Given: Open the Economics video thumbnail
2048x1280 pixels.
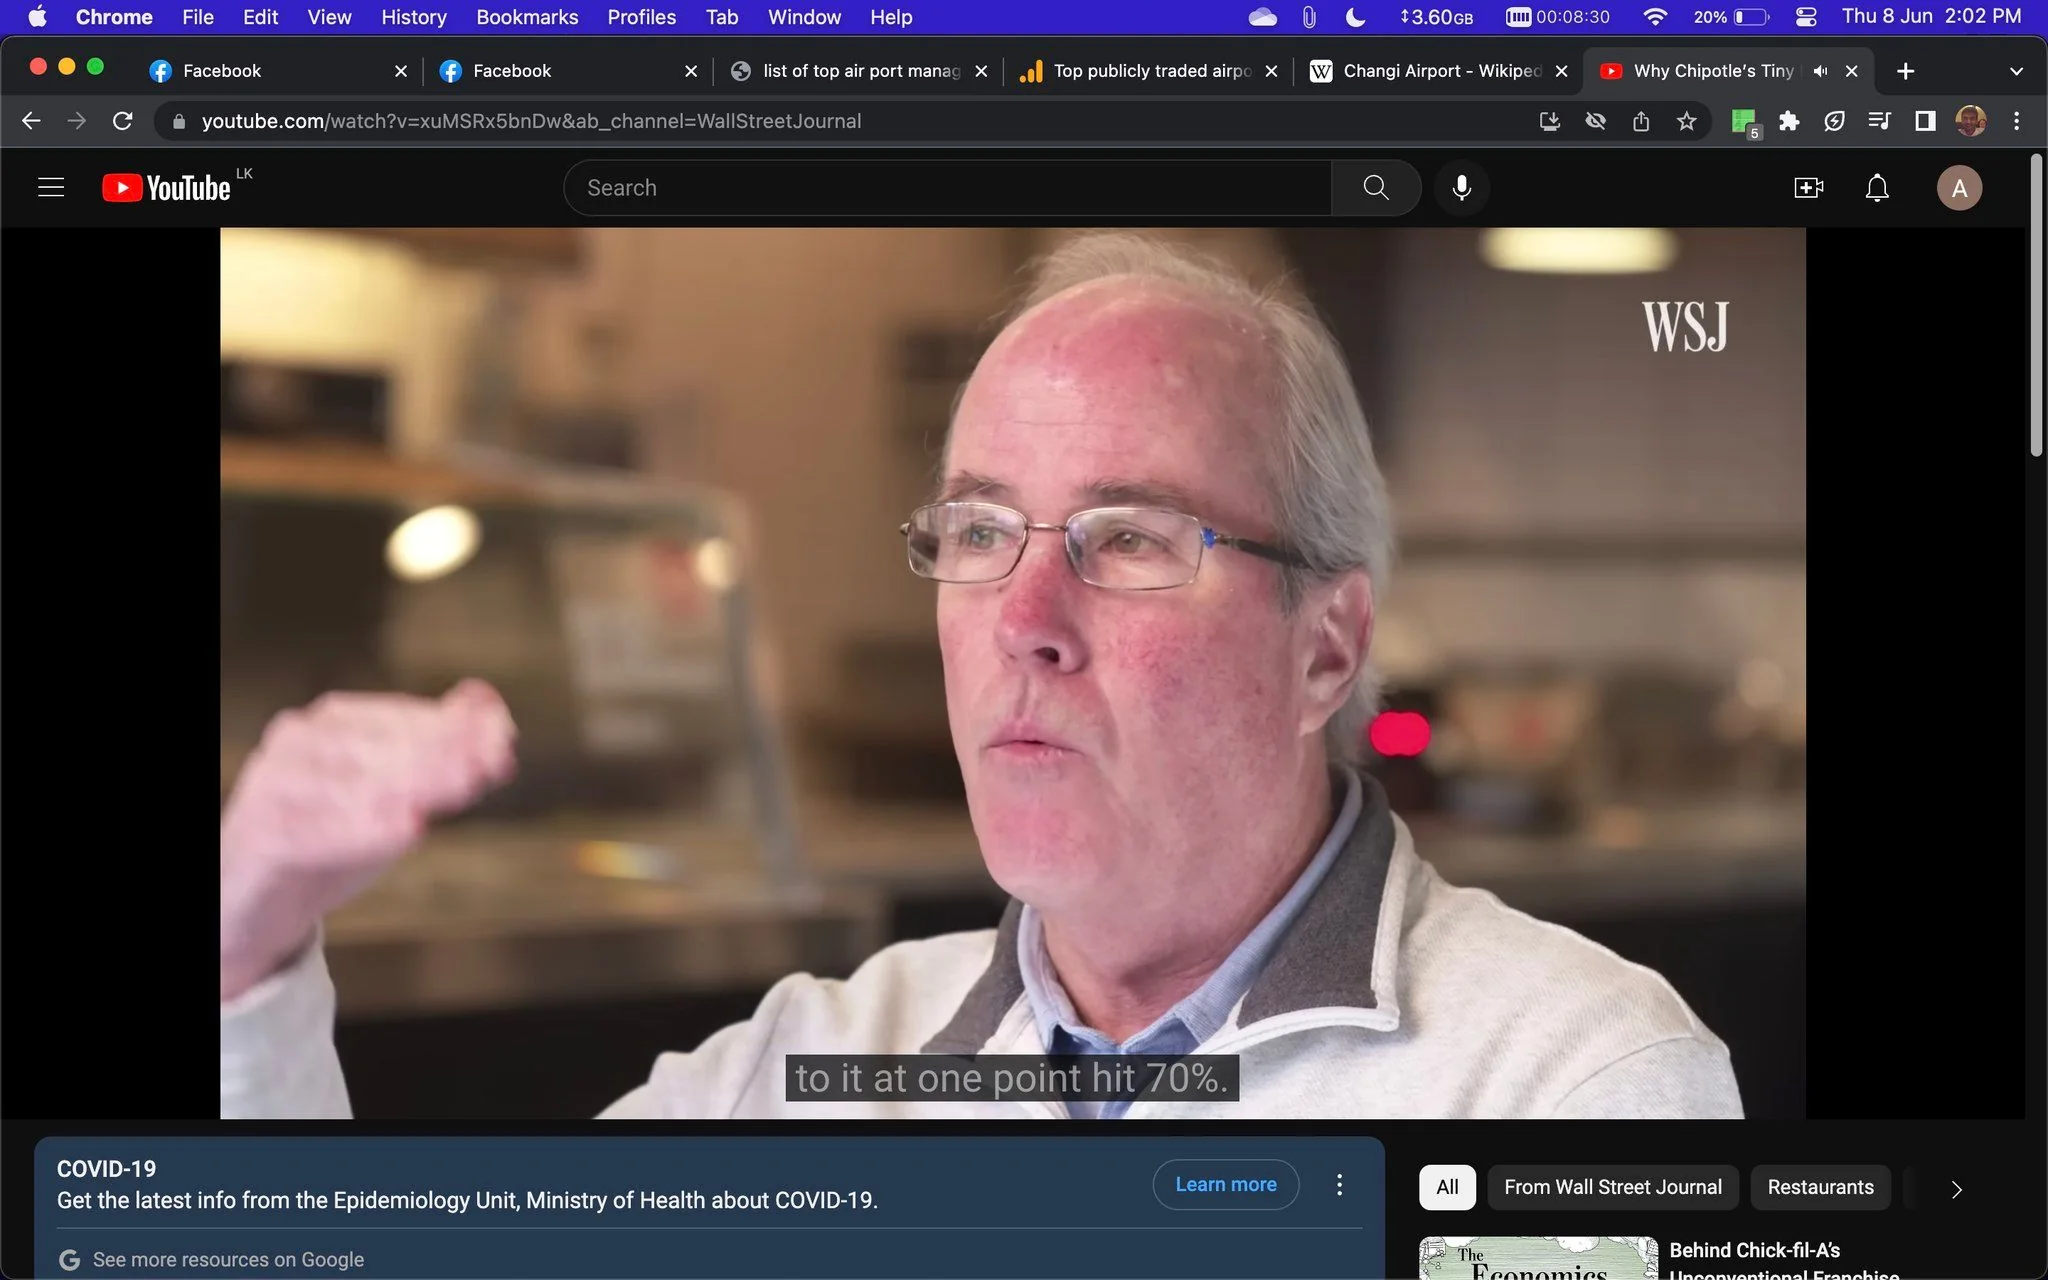Looking at the screenshot, I should click(x=1538, y=1259).
